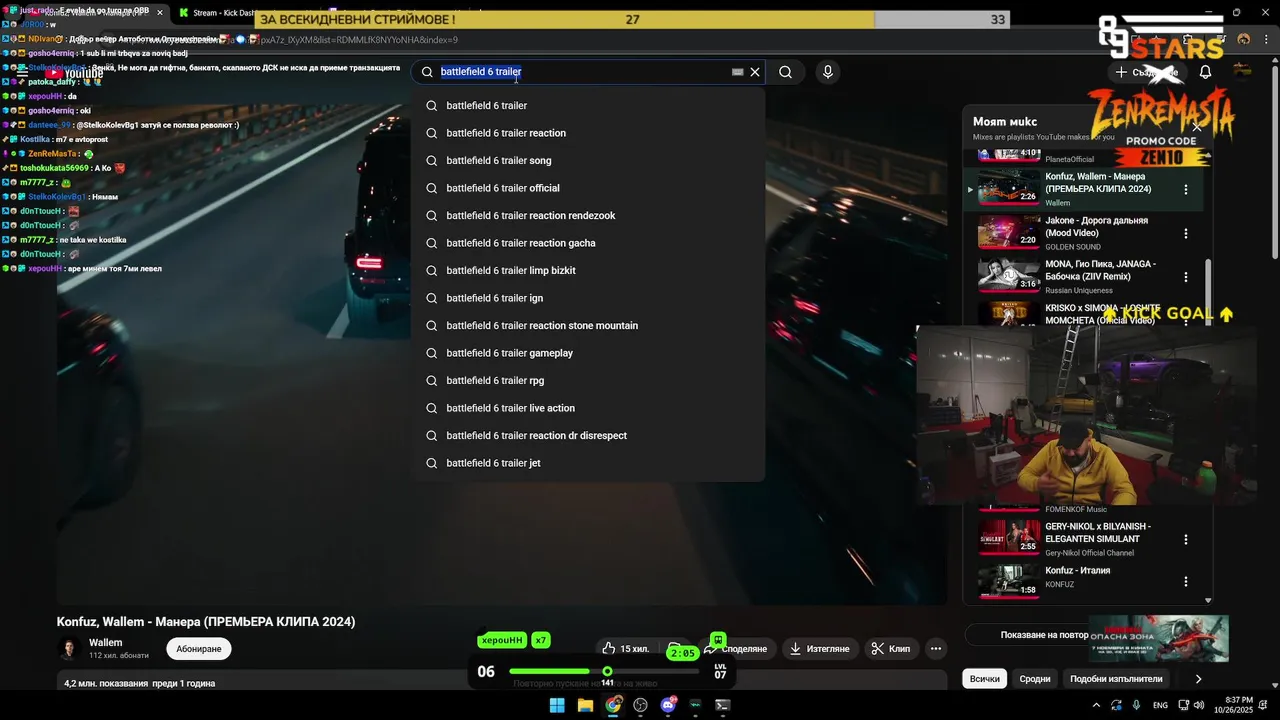
Task: Pick the 'battlefield 6 trailer jet' suggestion
Action: tap(588, 463)
